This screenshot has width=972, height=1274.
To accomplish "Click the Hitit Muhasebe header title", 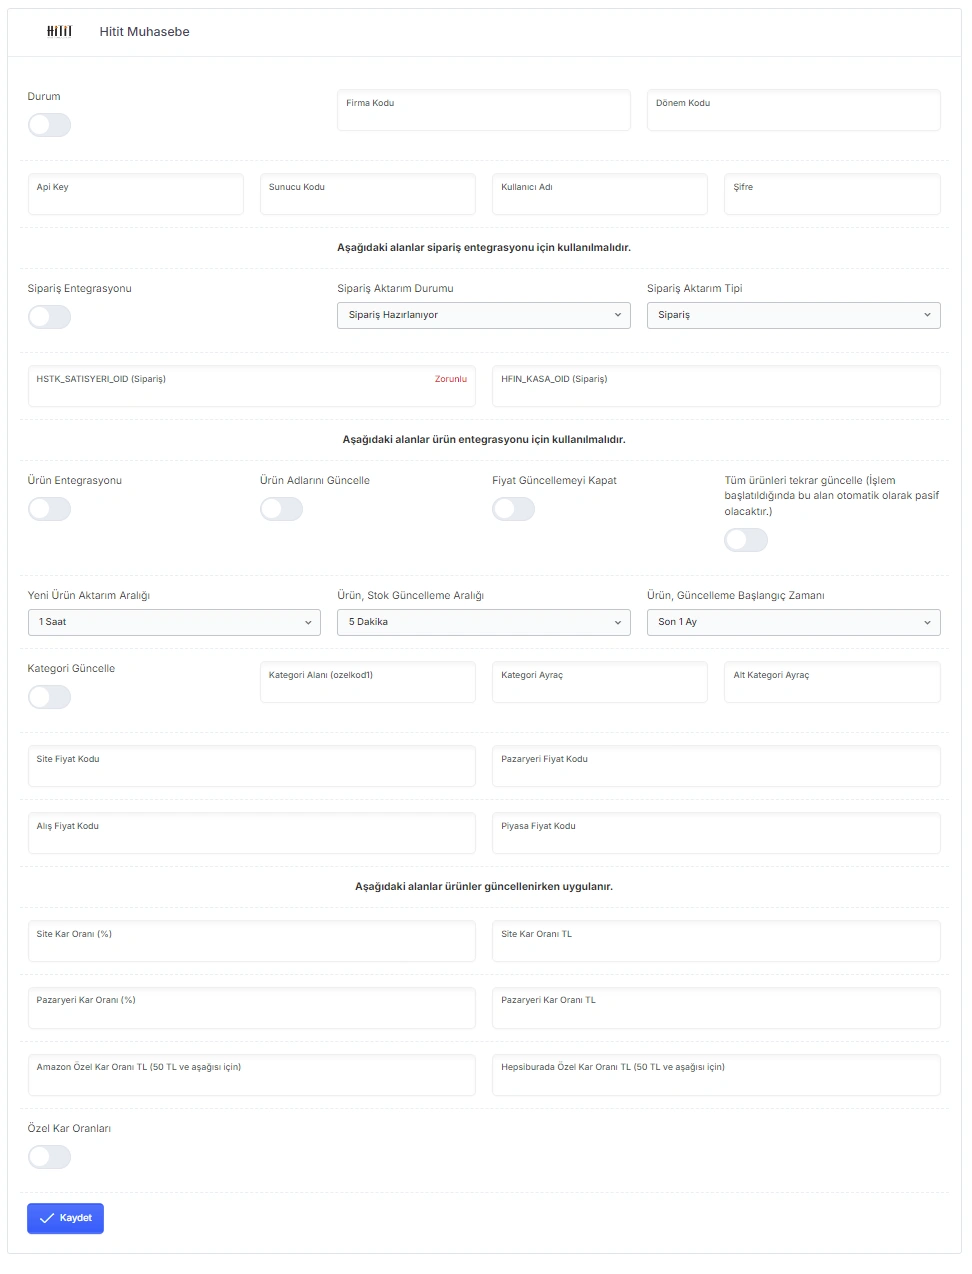I will tap(144, 32).
